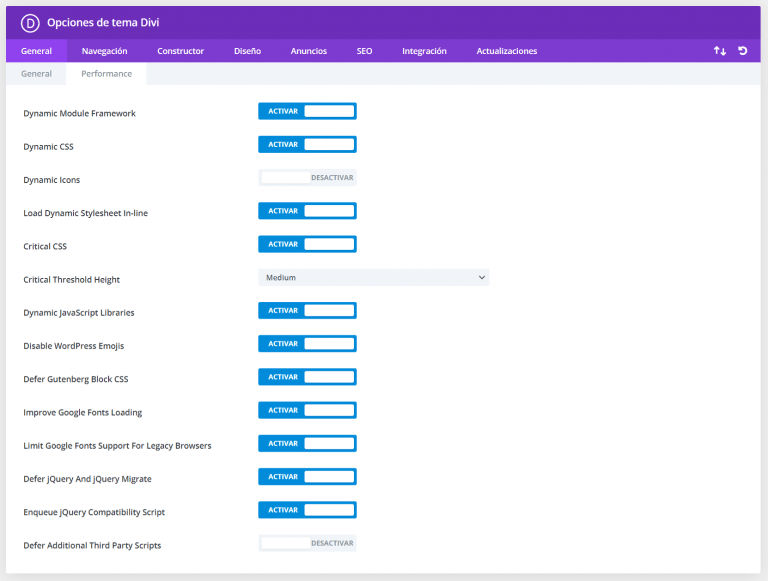Toggle Improve Google Fonts Loading switch

pyautogui.click(x=307, y=411)
